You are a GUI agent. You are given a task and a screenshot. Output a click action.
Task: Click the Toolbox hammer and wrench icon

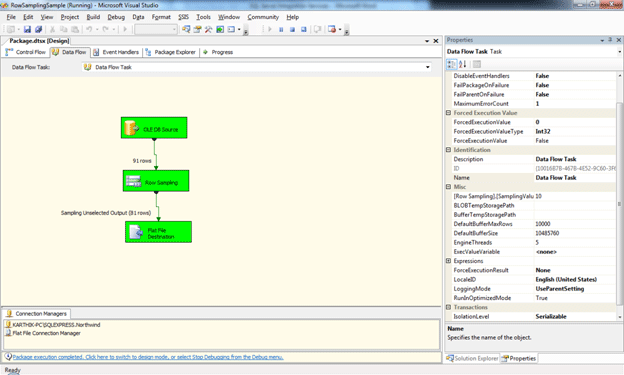(208, 29)
